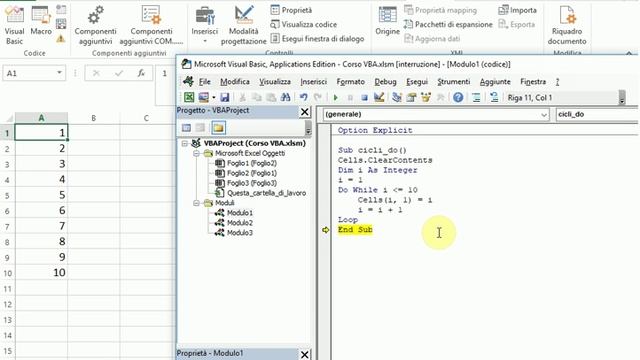Click Esegui finestra di dialogo
This screenshot has height=360, width=640.
tap(317, 39)
